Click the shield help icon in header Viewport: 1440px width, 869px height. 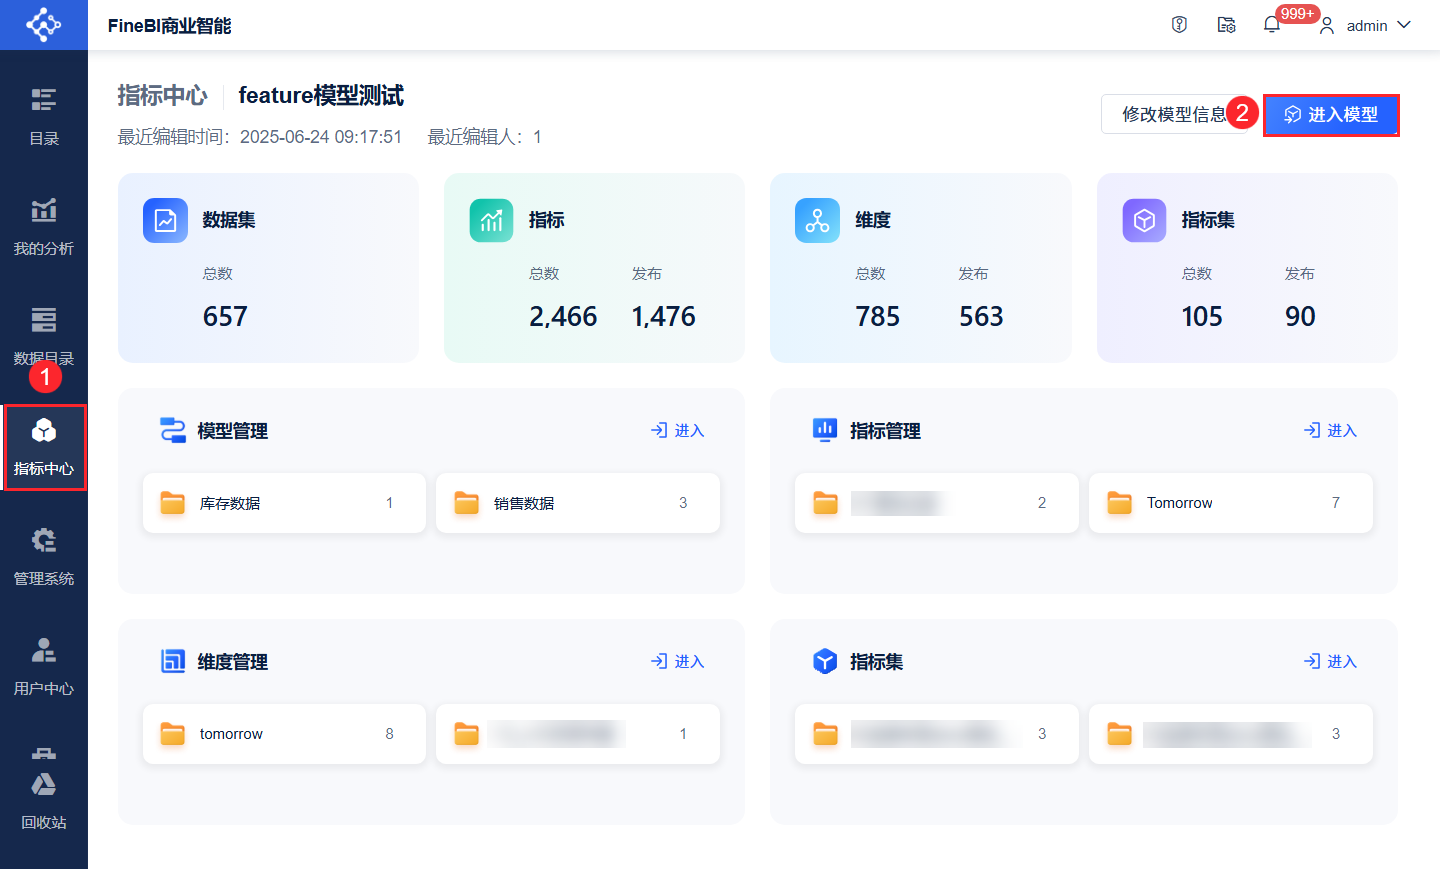(1179, 25)
